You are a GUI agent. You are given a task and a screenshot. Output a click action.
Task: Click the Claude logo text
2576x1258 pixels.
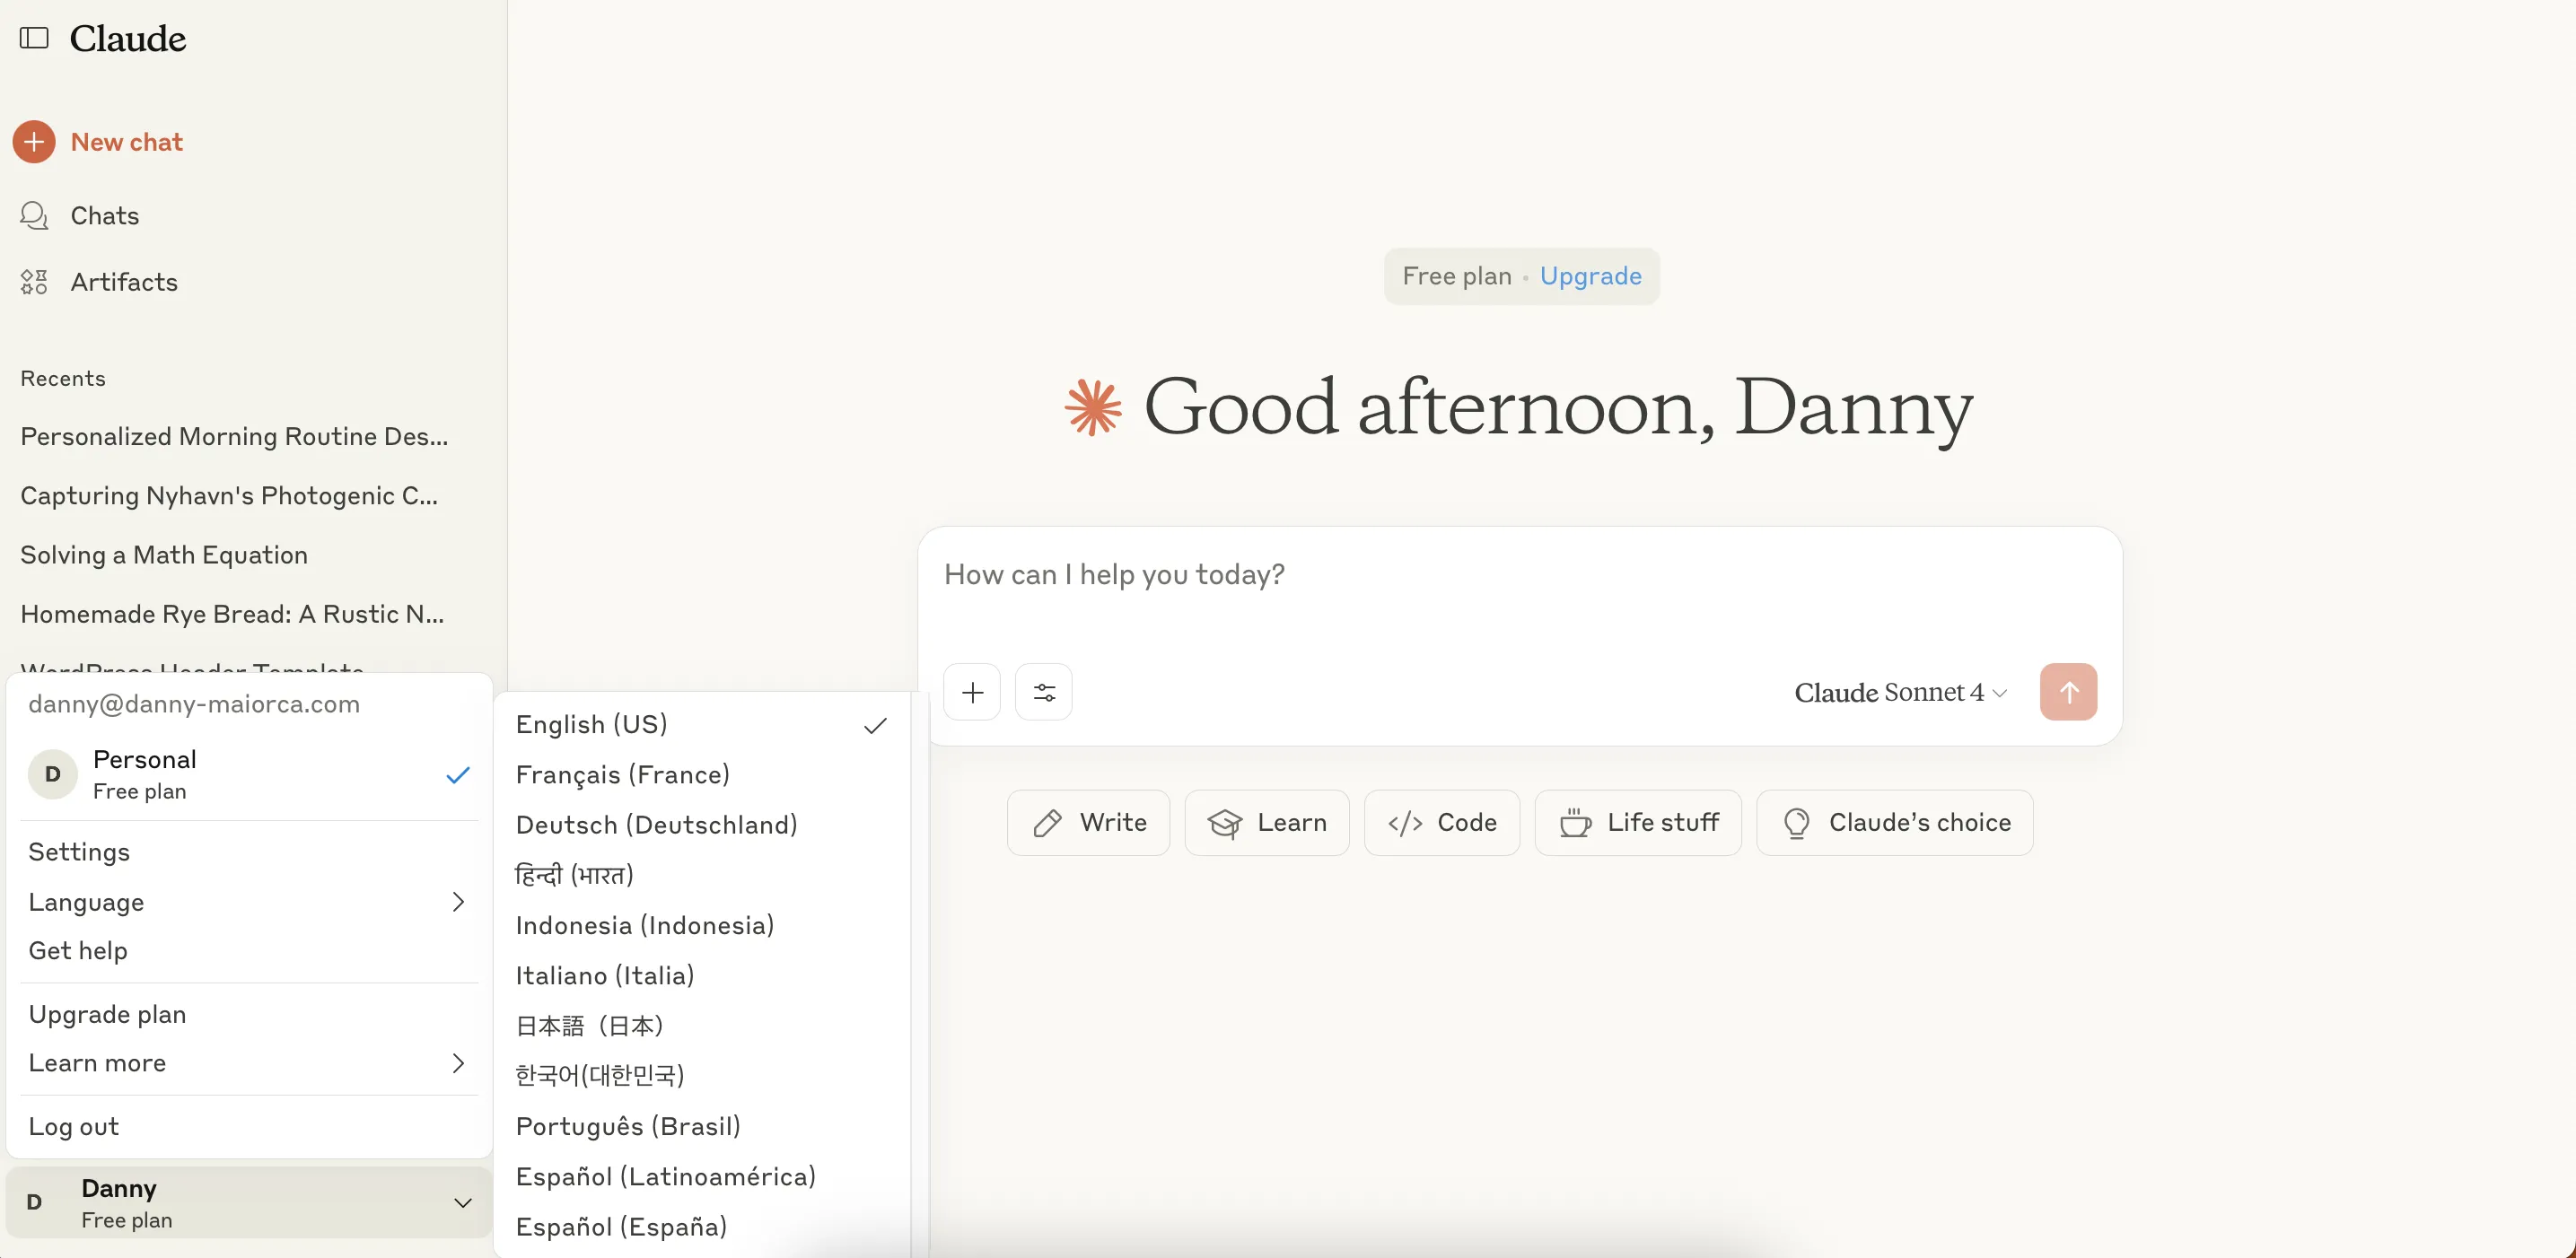(x=127, y=38)
